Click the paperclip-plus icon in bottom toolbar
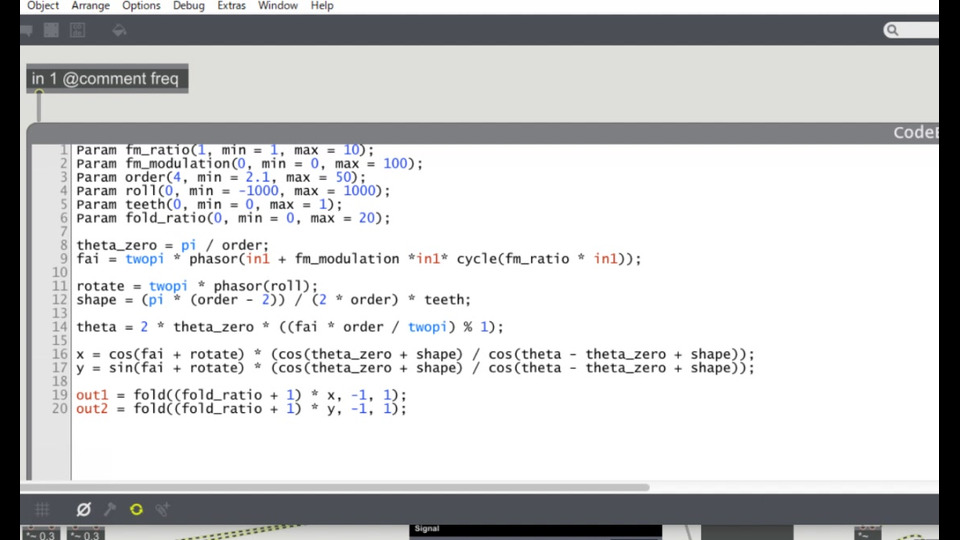Screen dimensions: 960x540 pos(162,509)
